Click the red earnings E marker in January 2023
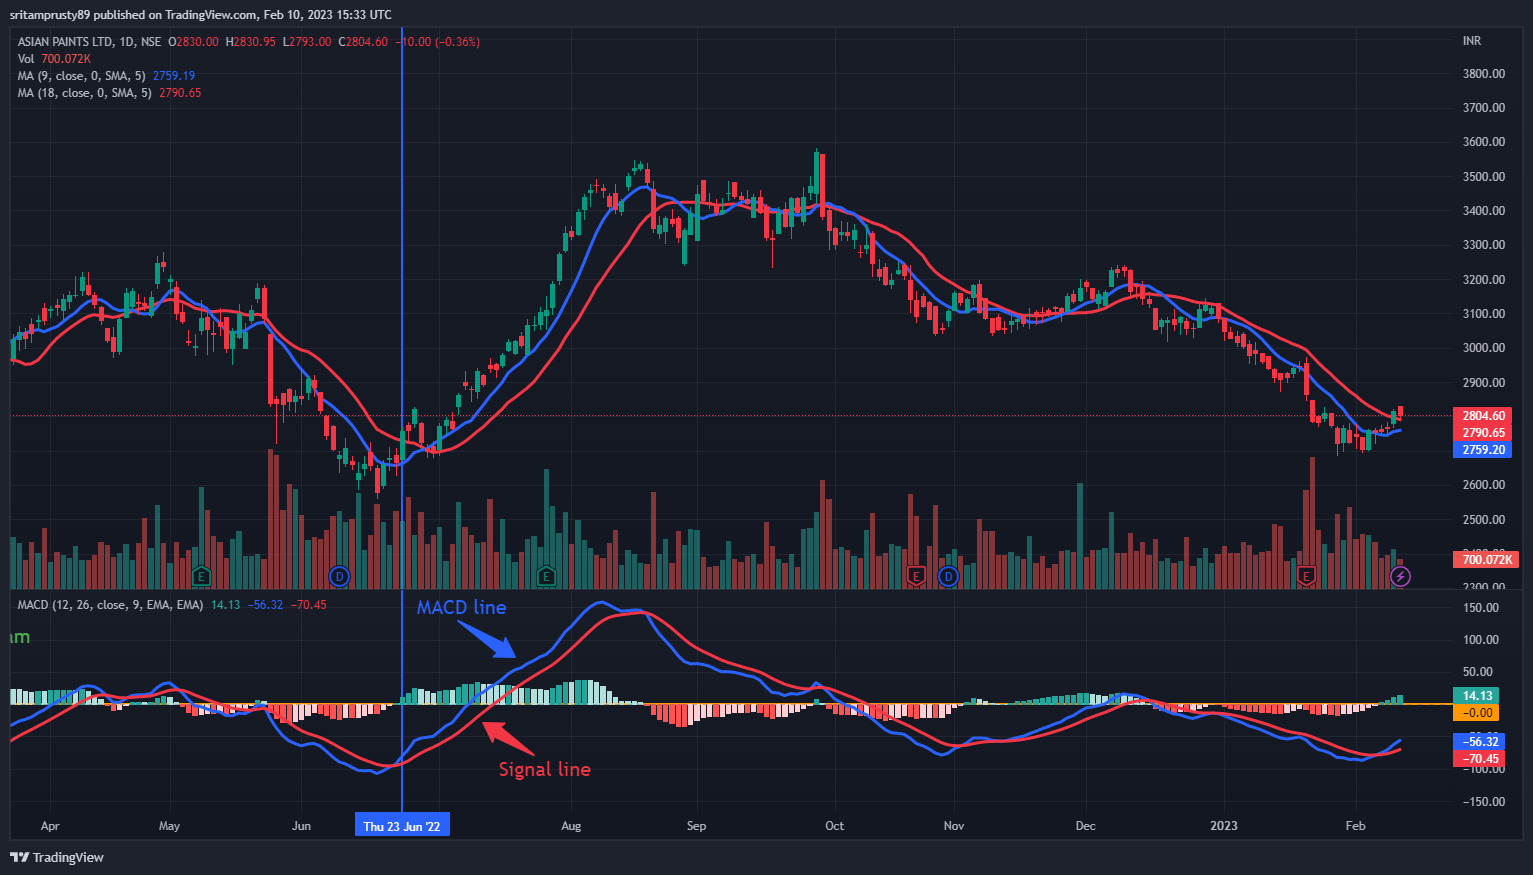 tap(1305, 576)
